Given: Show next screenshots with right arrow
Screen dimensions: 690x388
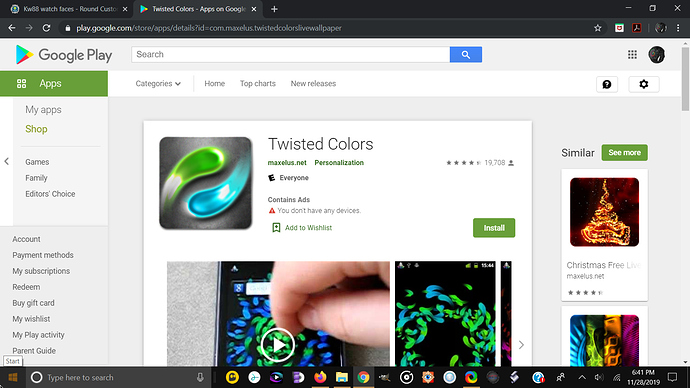Looking at the screenshot, I should [x=521, y=345].
